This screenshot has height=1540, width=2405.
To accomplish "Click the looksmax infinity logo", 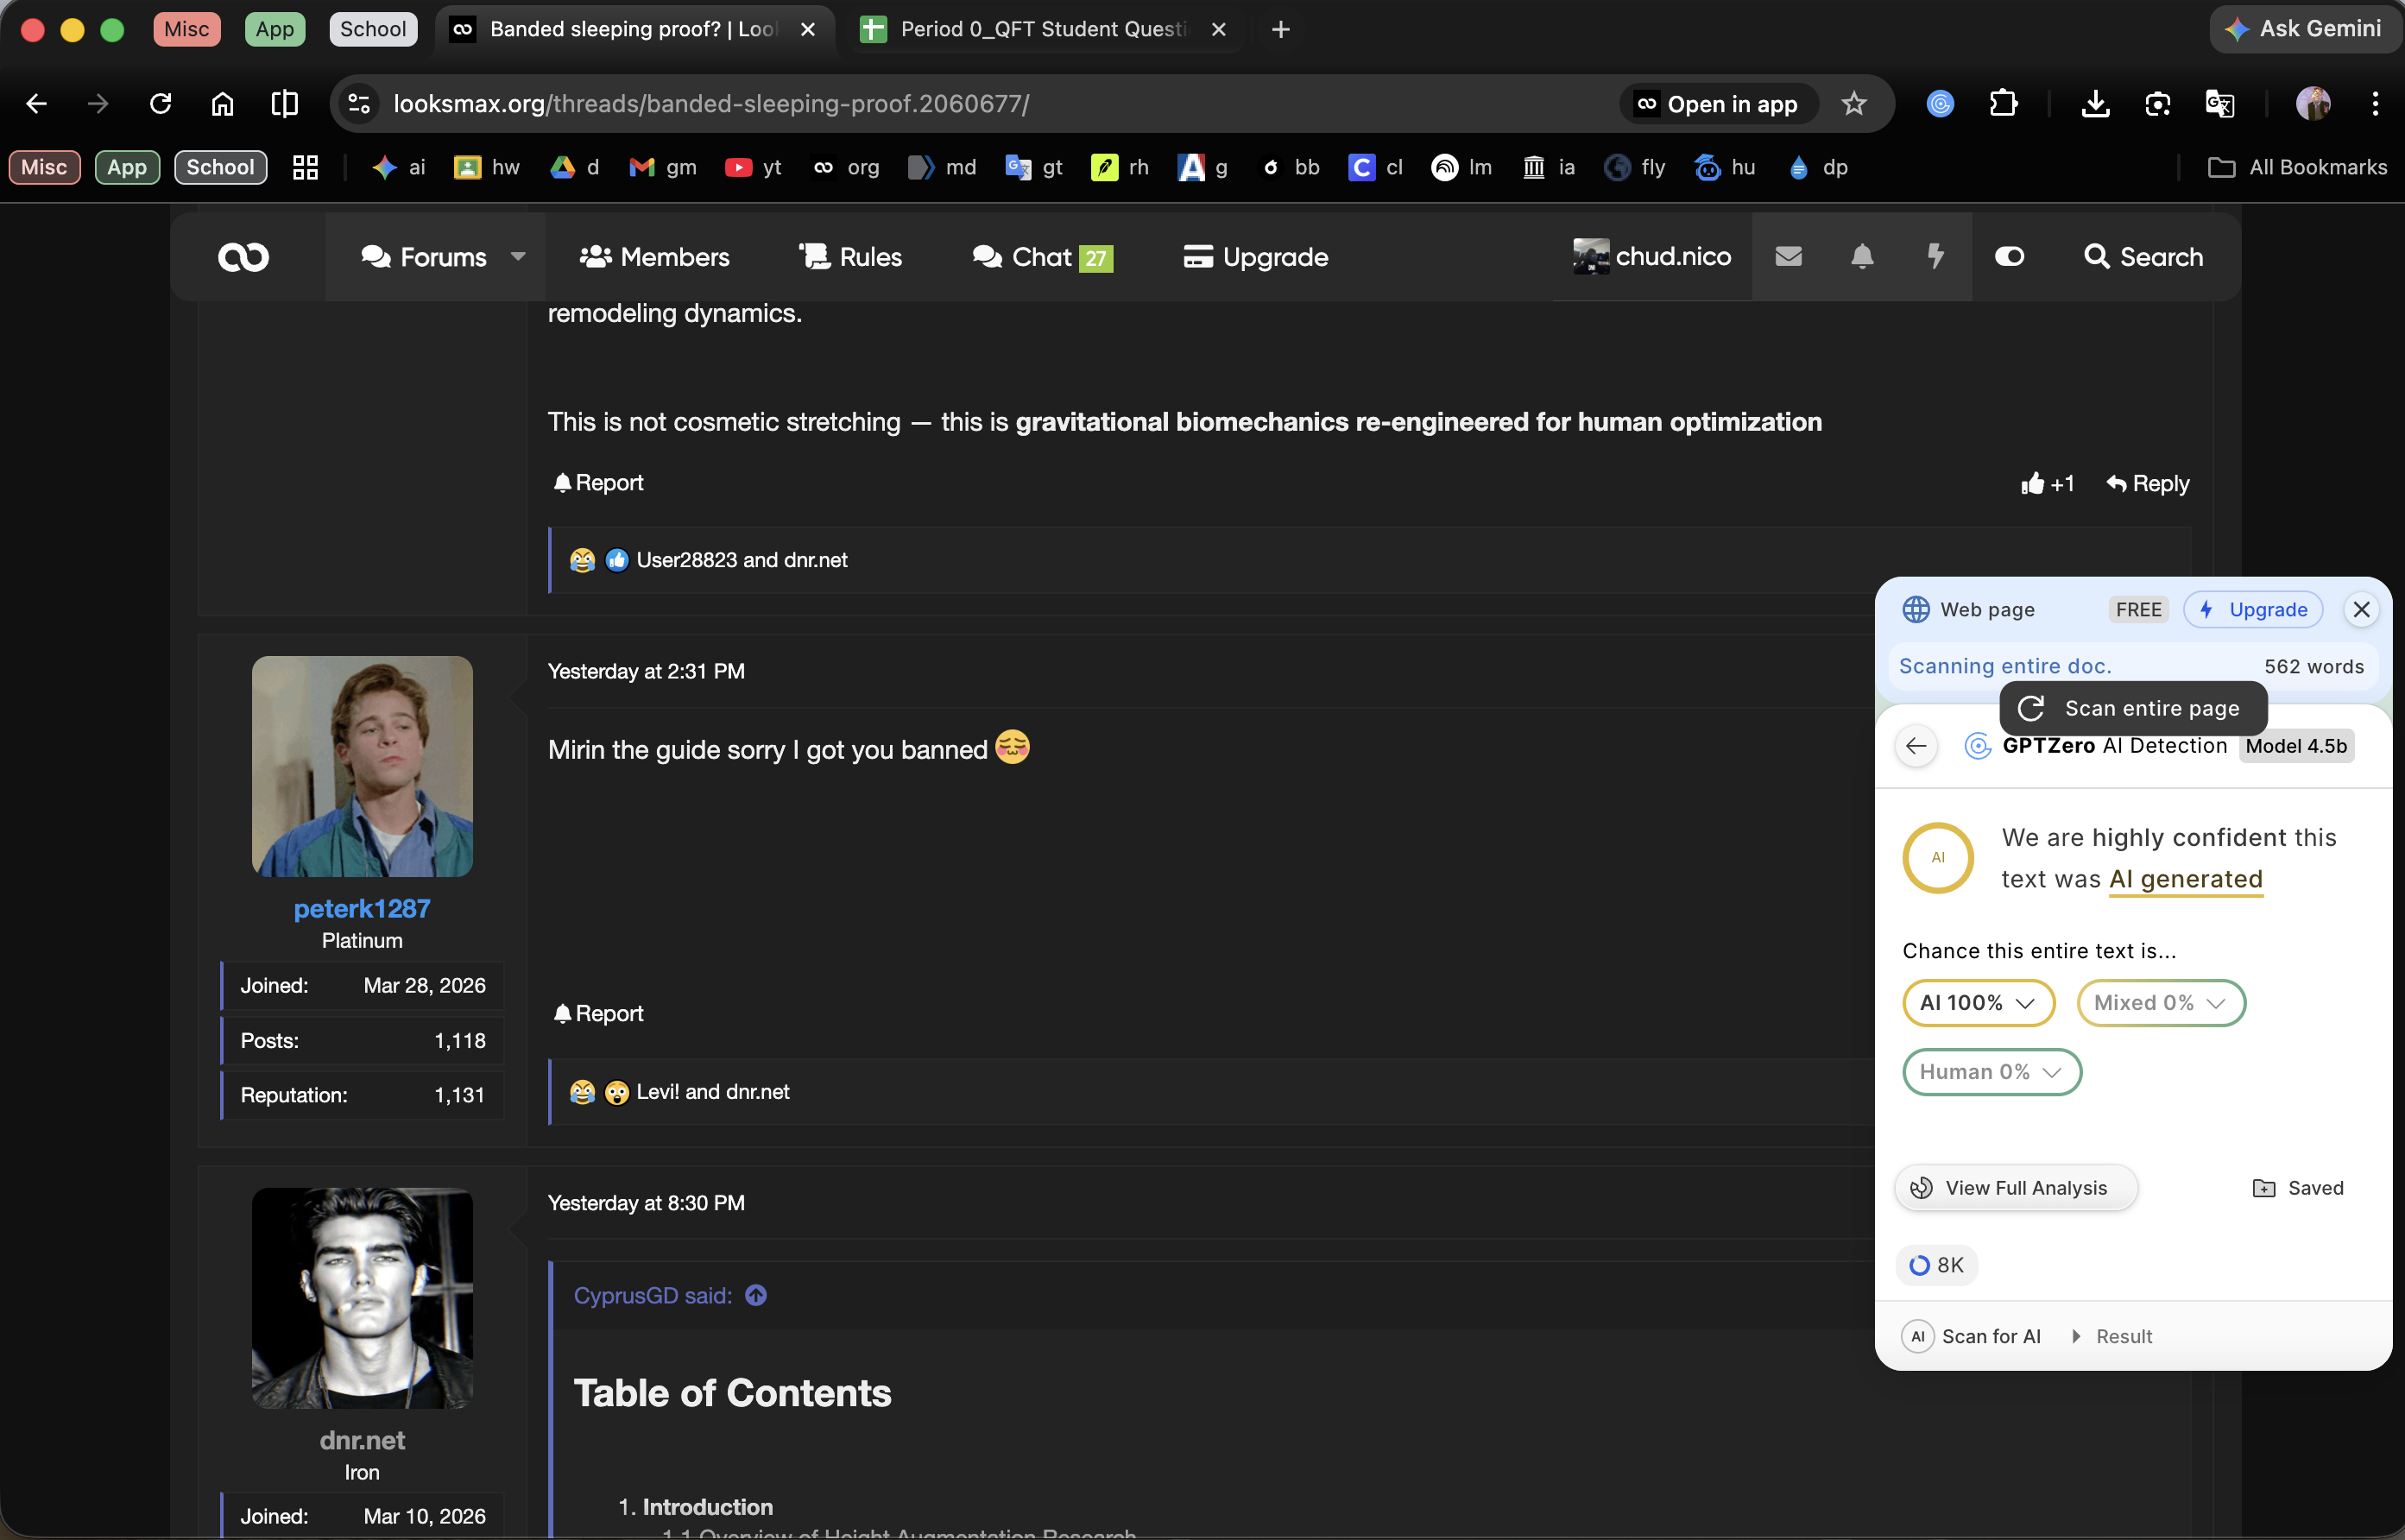I will pos(243,257).
